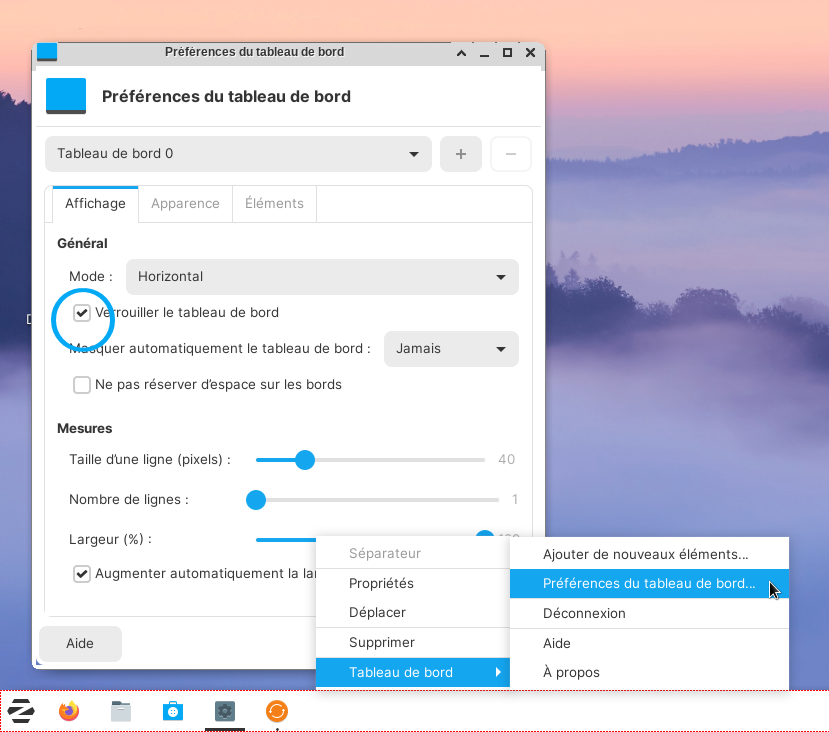Viewport: 829px width, 732px height.
Task: Open the Zorin start menu
Action: 21,711
